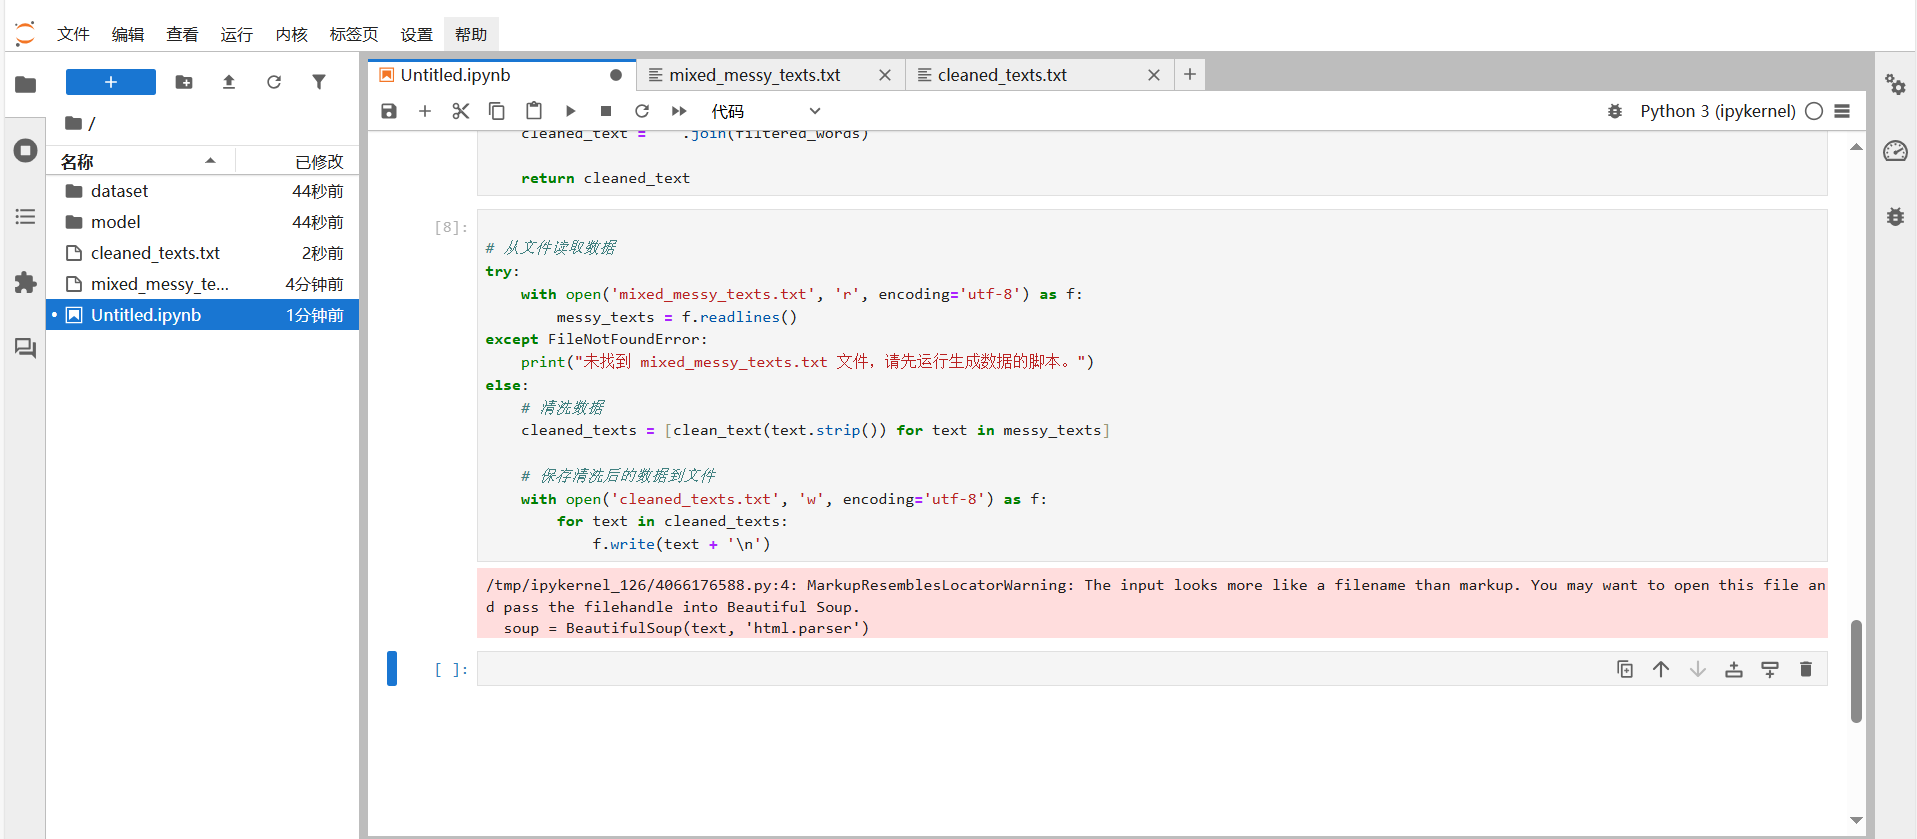
Task: Open the file browser sidebar panel
Action: pyautogui.click(x=26, y=84)
